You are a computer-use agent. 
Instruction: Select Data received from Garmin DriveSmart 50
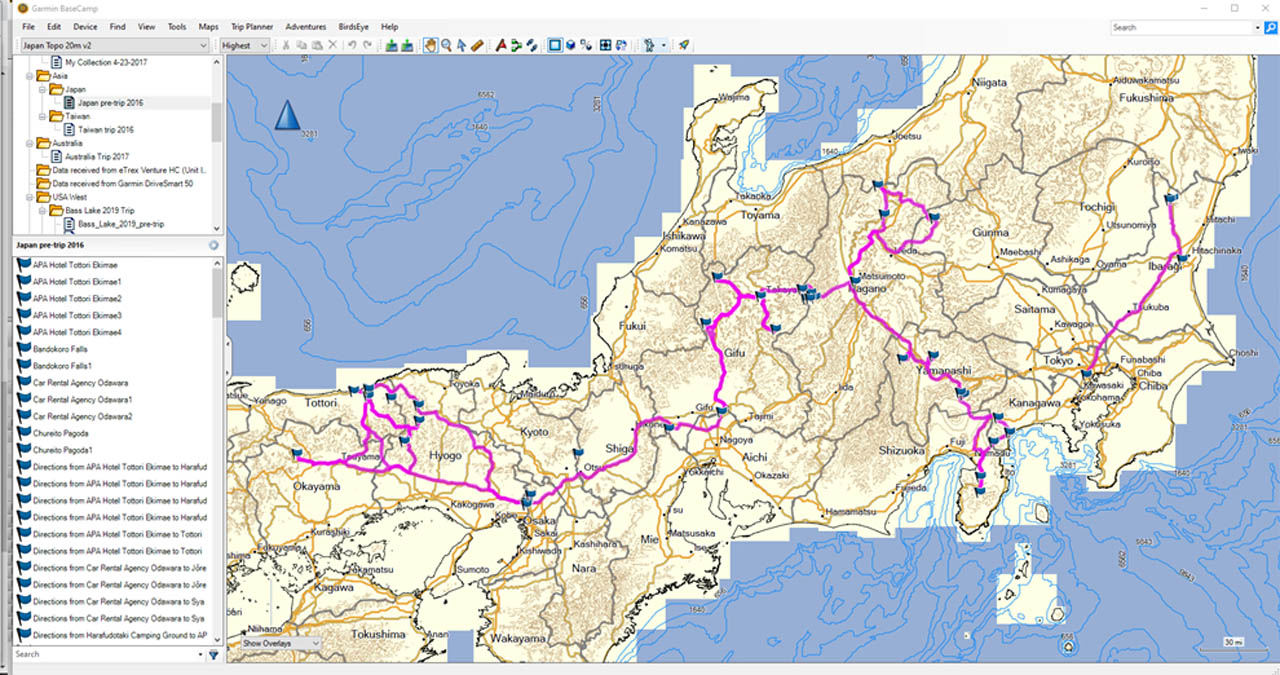122,184
